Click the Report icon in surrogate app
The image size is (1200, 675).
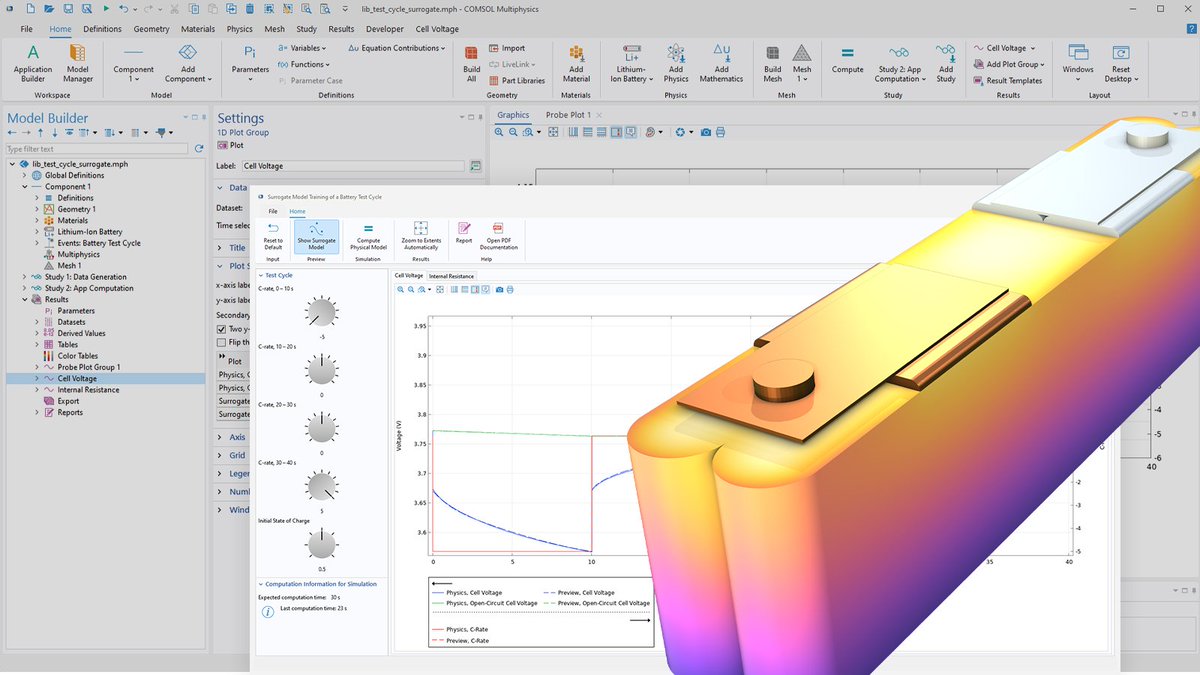click(464, 233)
